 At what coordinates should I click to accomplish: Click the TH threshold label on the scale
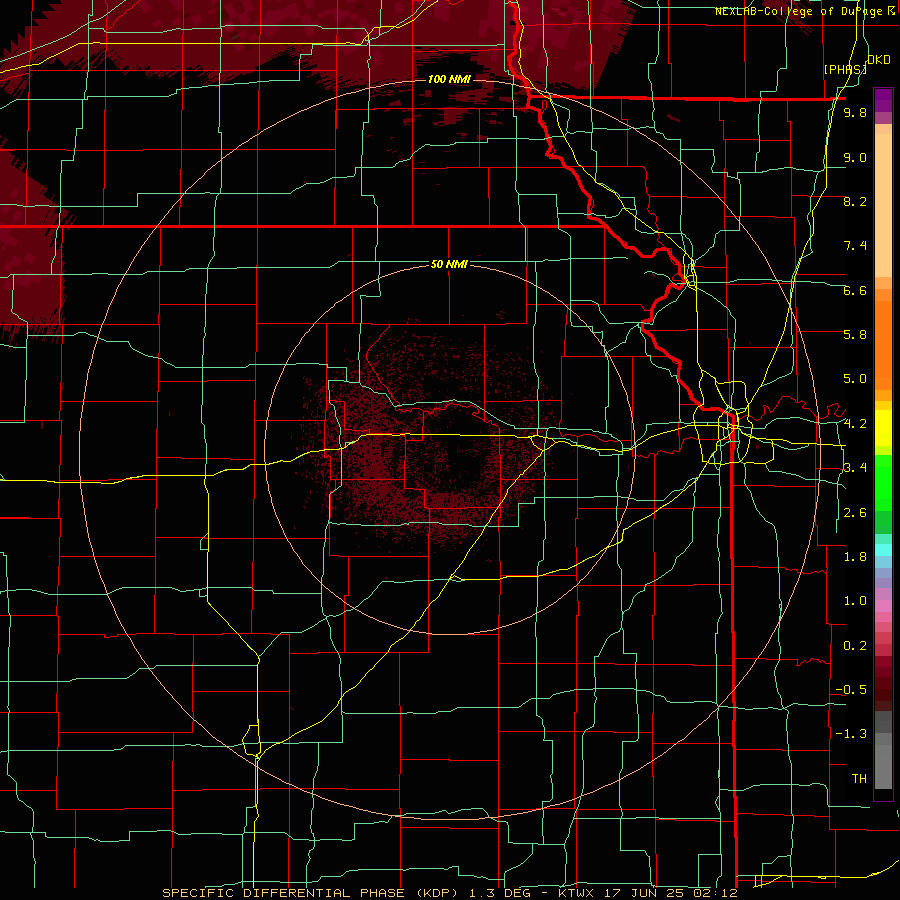(859, 779)
